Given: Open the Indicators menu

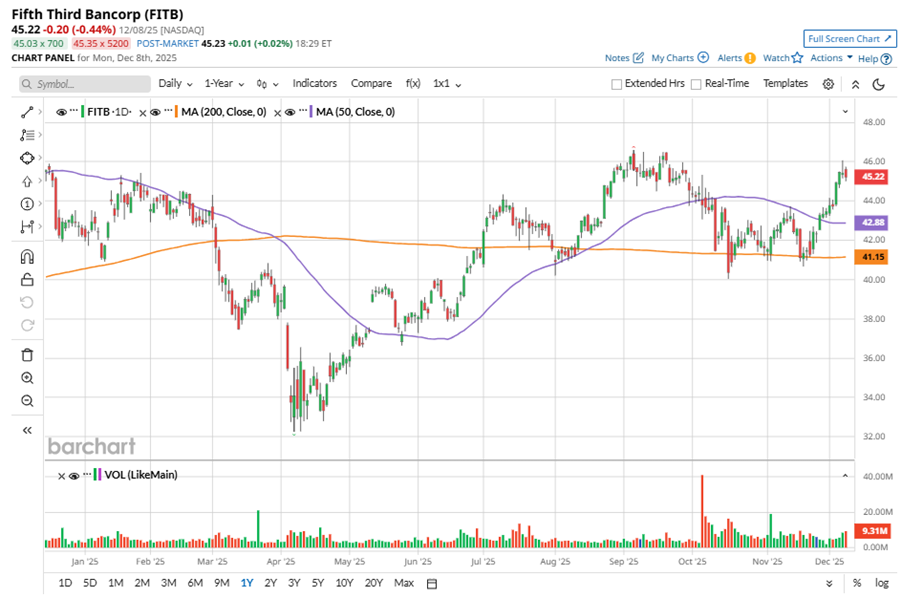Looking at the screenshot, I should [315, 83].
